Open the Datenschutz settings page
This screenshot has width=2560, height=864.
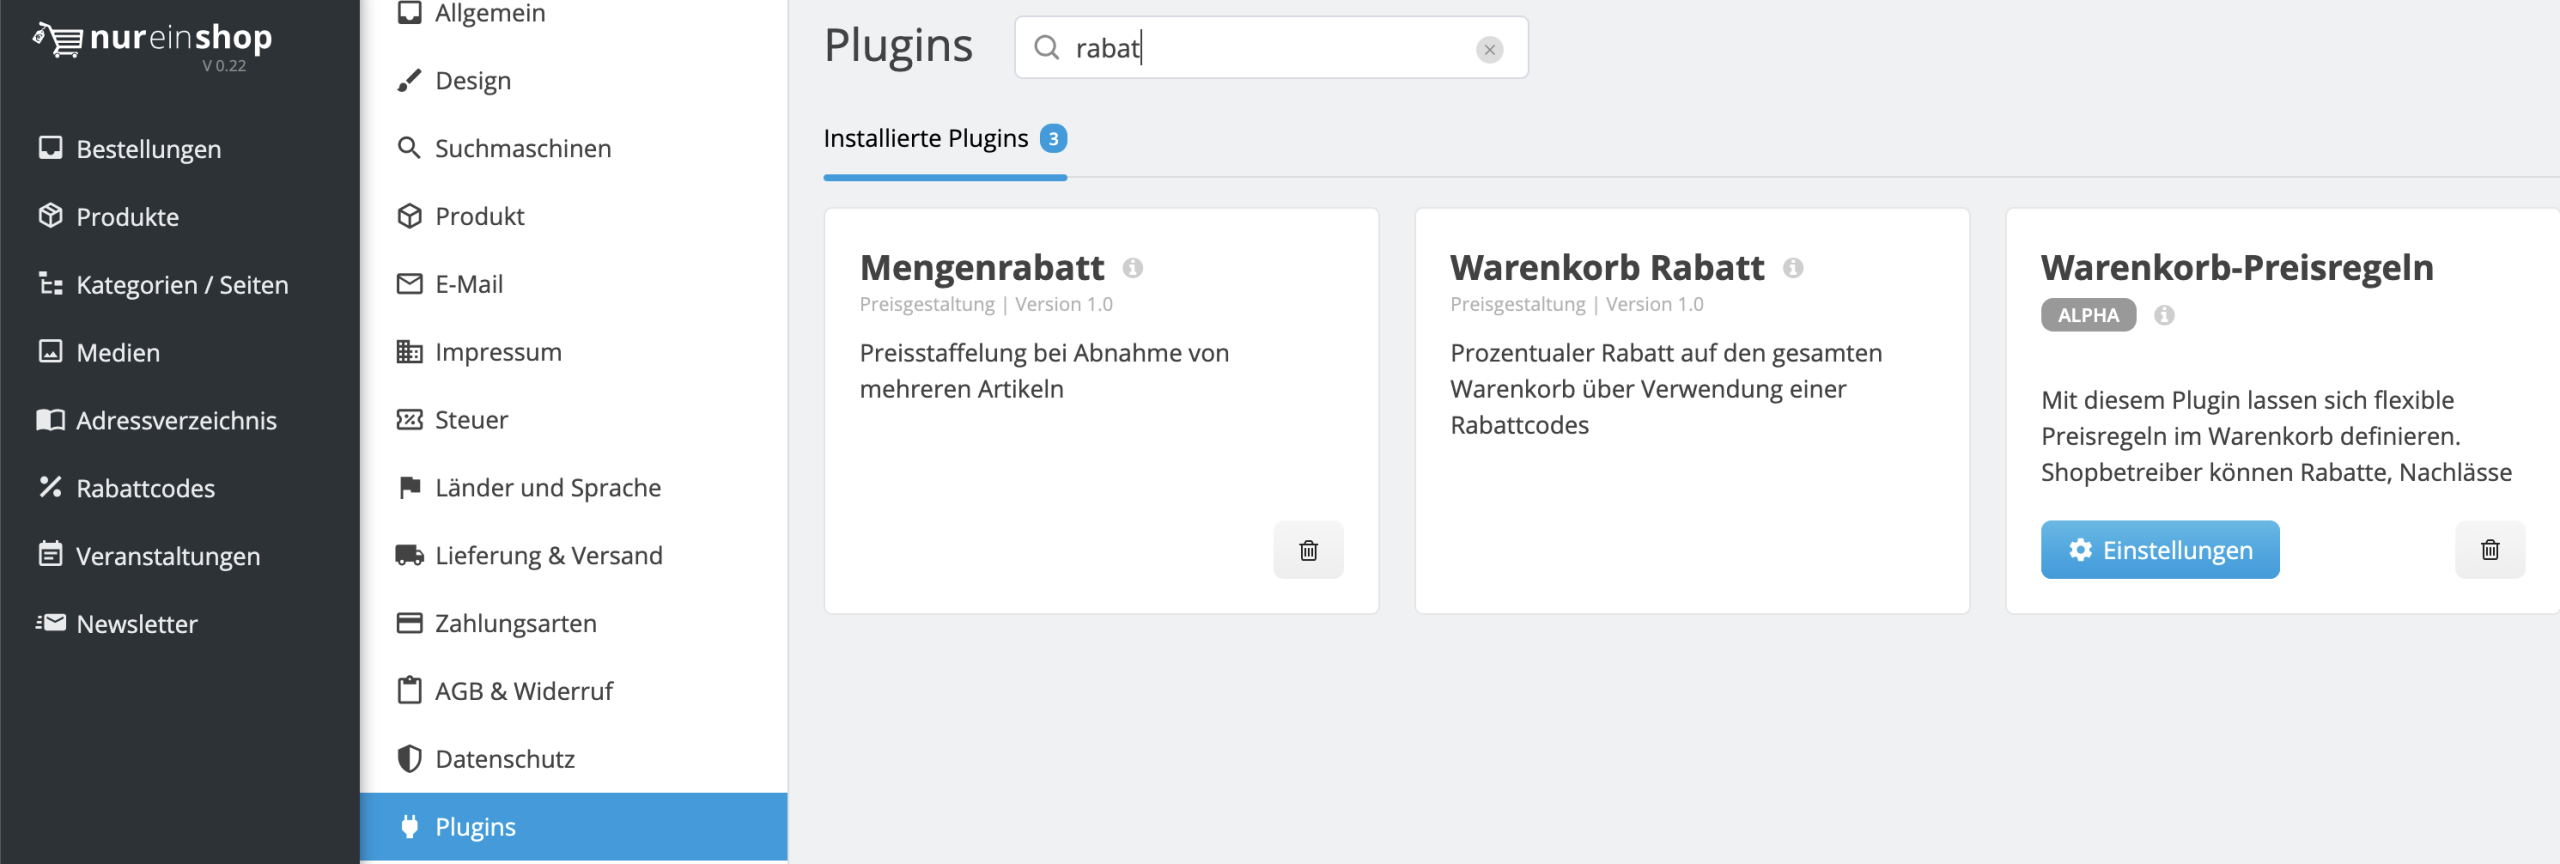tap(504, 759)
